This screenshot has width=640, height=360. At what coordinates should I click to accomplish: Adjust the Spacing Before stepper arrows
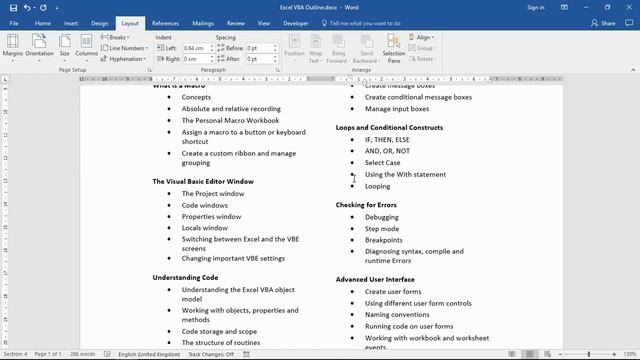click(275, 48)
